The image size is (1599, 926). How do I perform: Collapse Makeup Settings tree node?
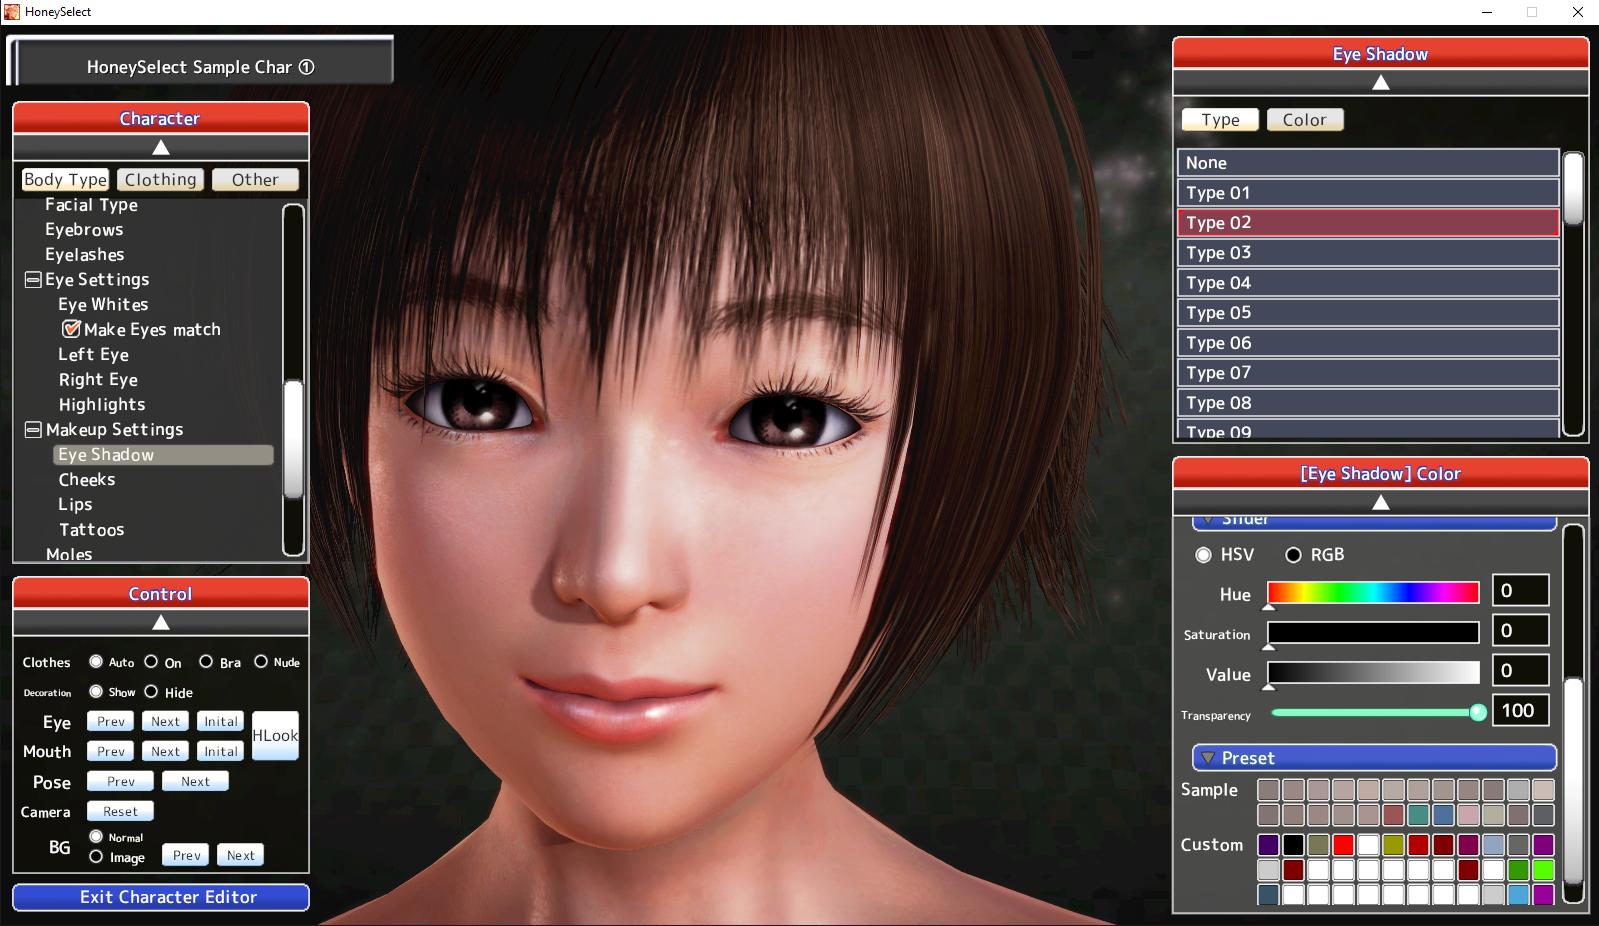(x=33, y=430)
